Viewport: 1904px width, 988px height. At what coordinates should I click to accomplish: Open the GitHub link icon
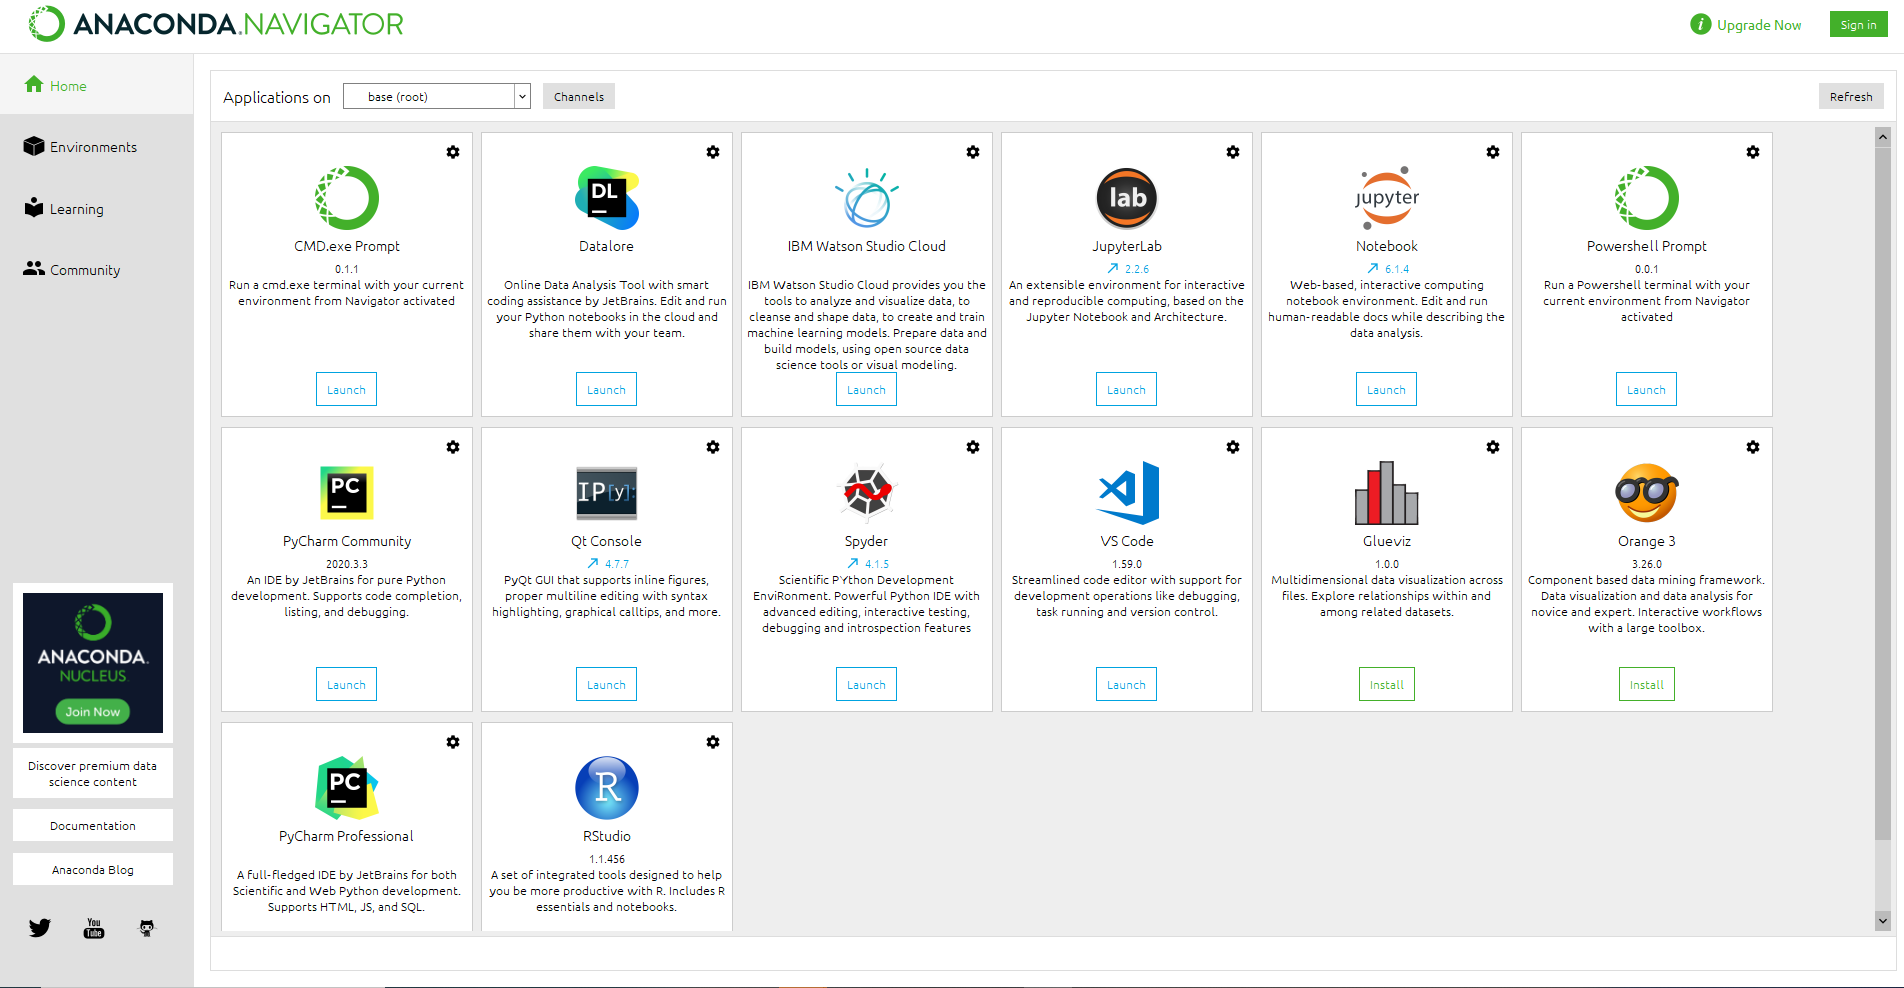pyautogui.click(x=147, y=928)
